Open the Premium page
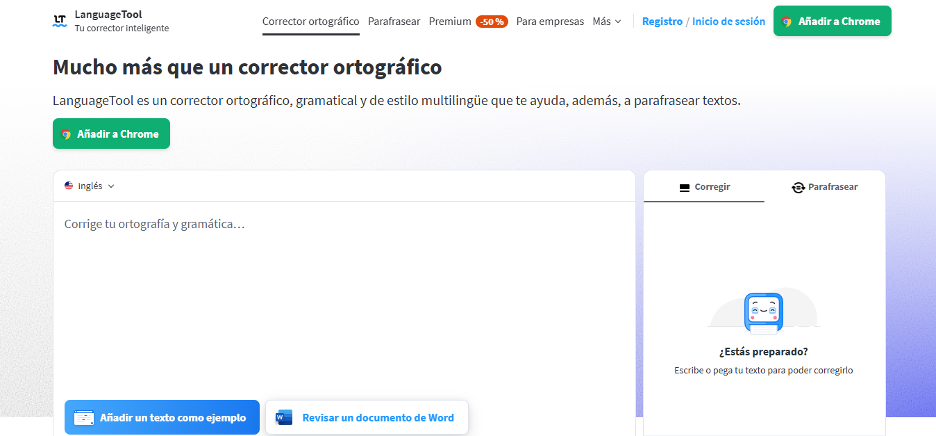 tap(450, 21)
